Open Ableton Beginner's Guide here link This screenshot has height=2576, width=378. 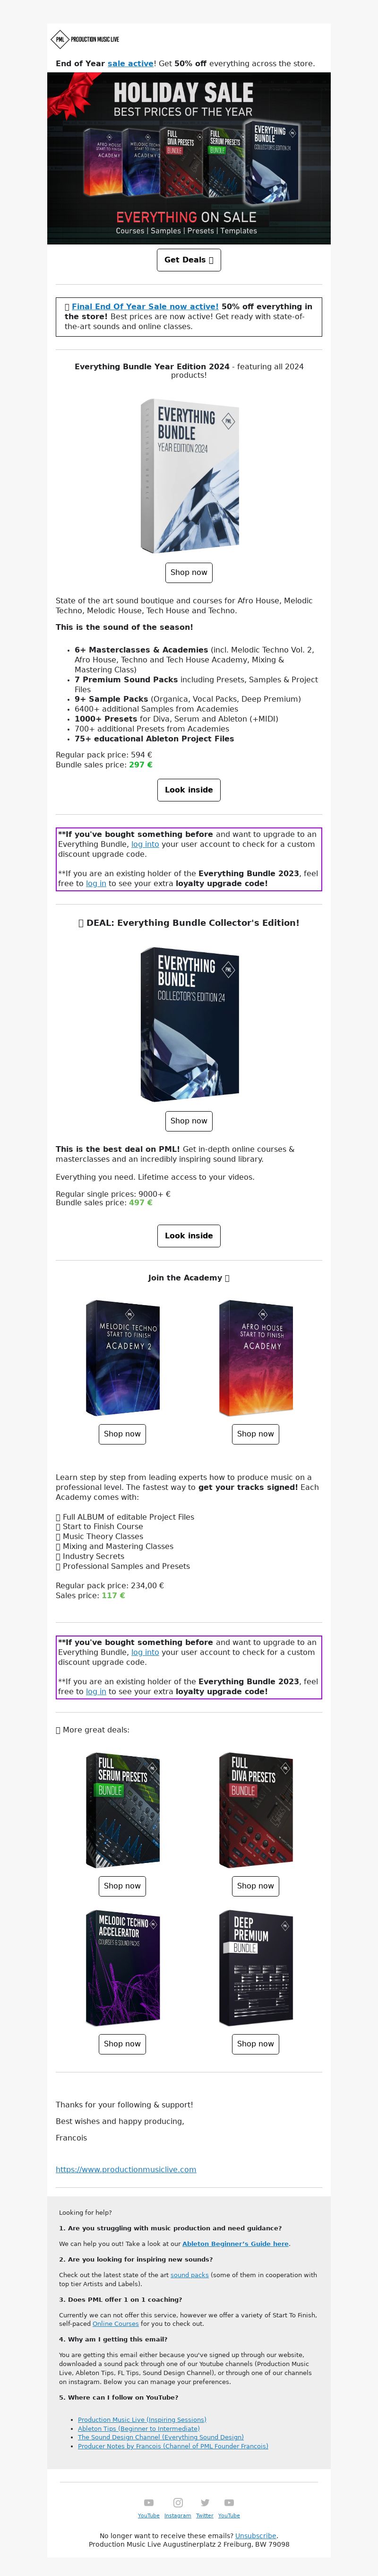(x=235, y=2244)
